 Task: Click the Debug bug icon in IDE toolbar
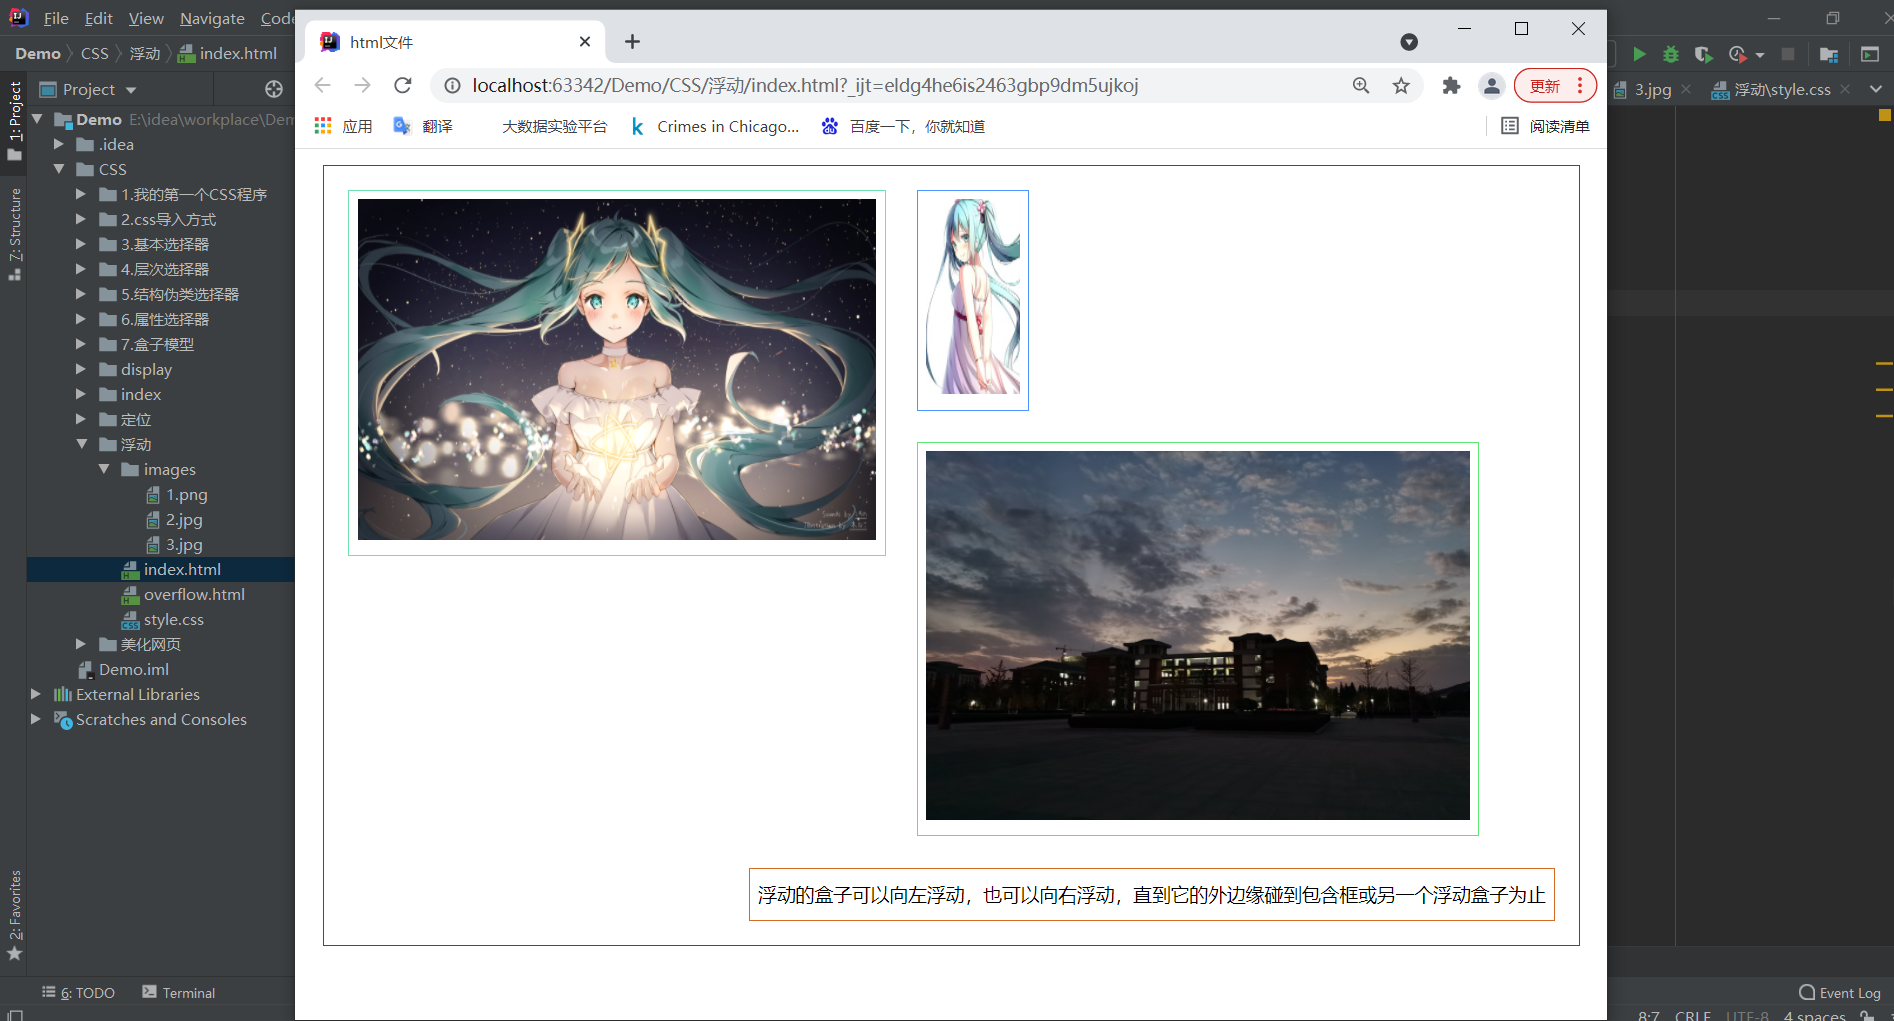pos(1671,54)
